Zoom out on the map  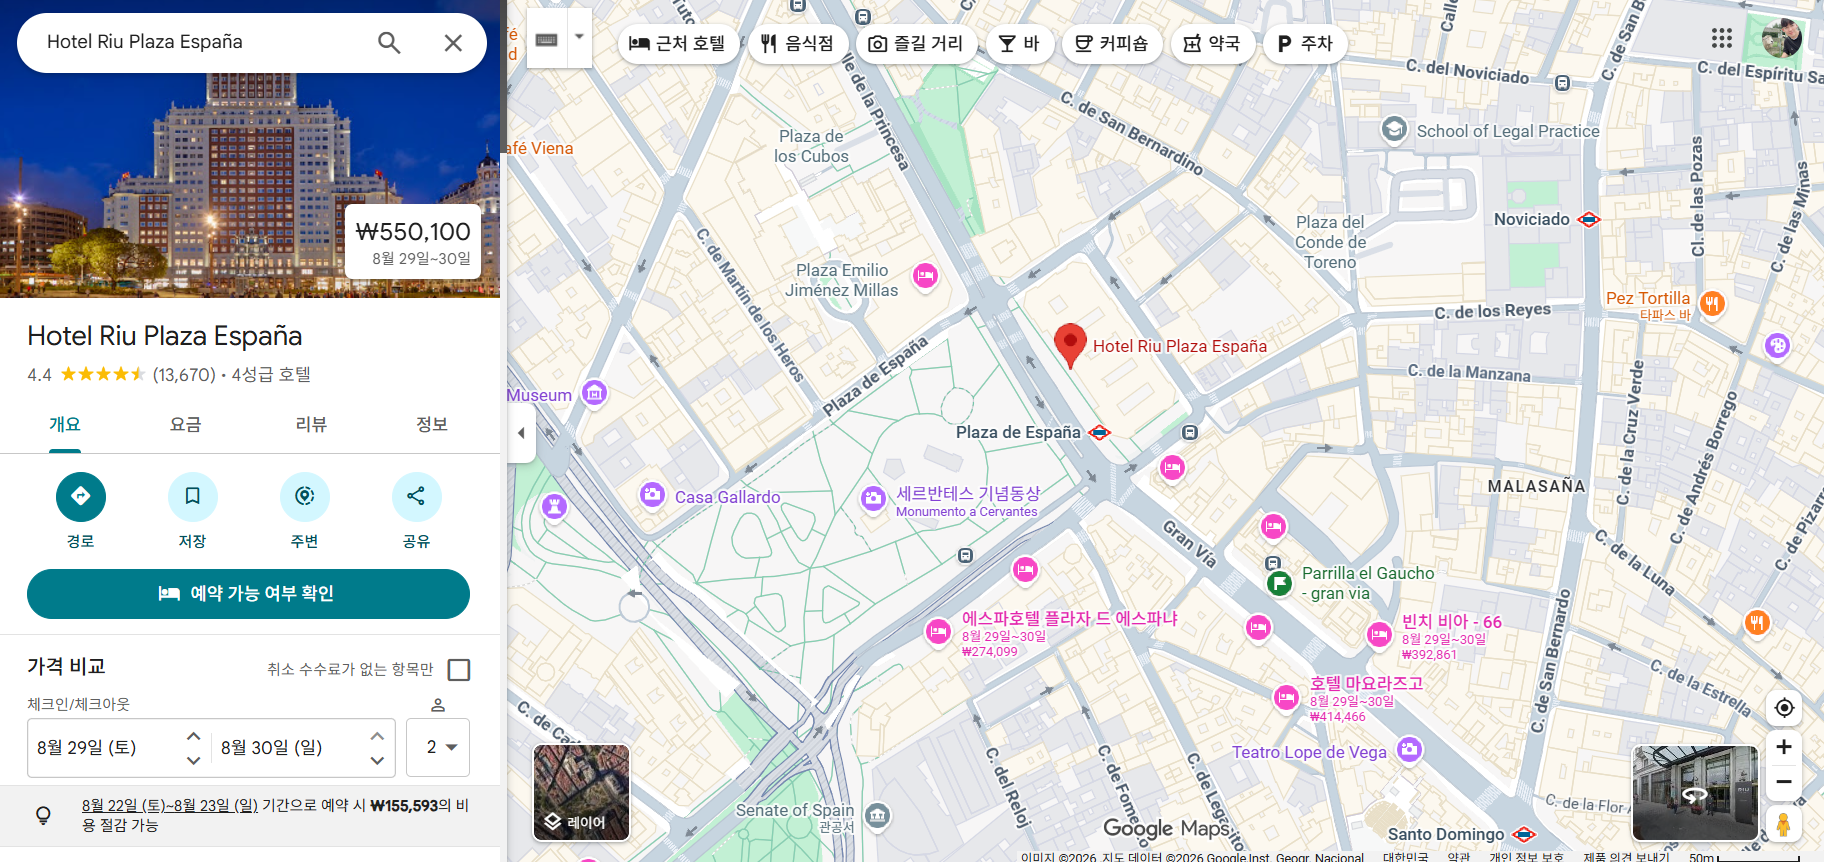1784,782
